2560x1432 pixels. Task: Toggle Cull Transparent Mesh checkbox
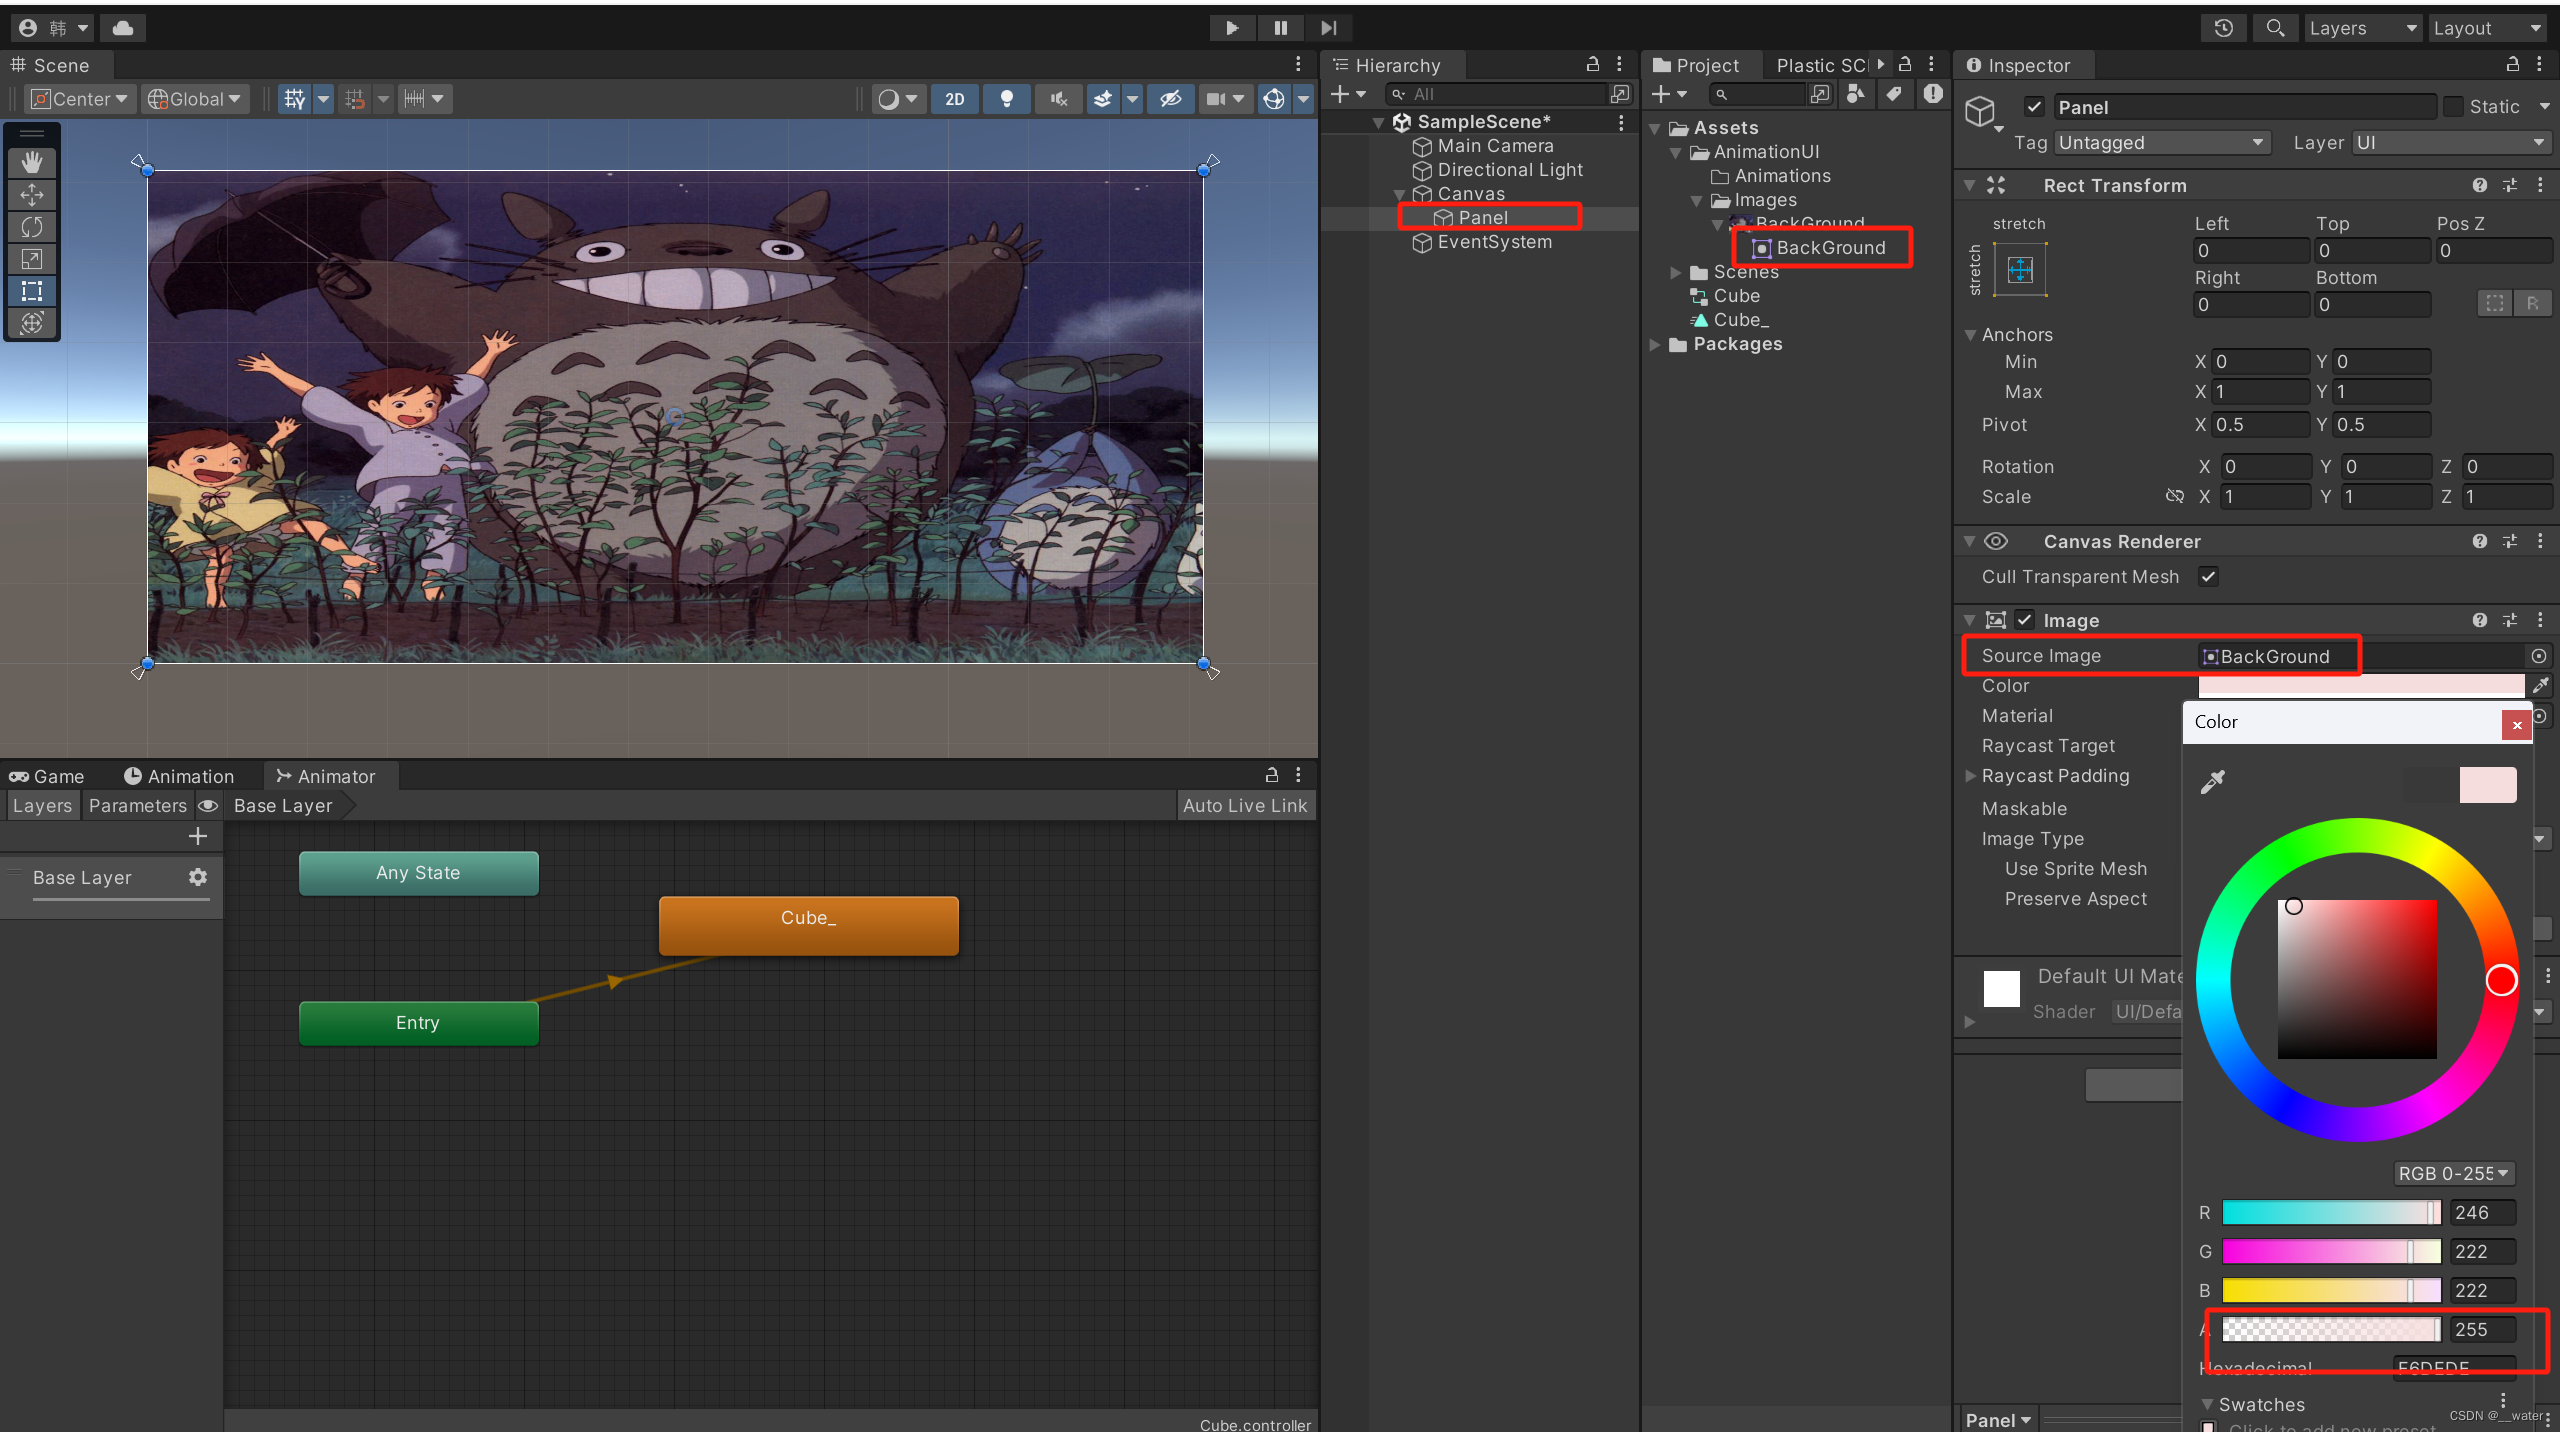click(2209, 577)
